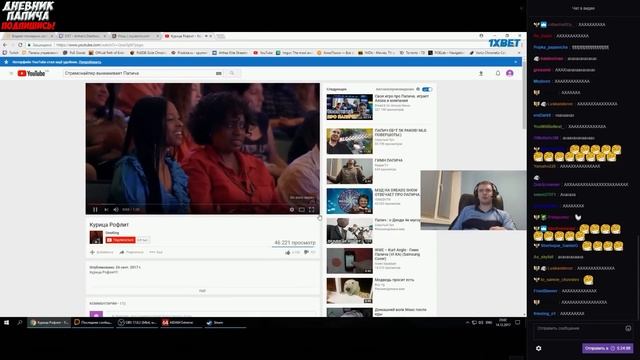Select Chrome window in the taskbar

coord(49,322)
